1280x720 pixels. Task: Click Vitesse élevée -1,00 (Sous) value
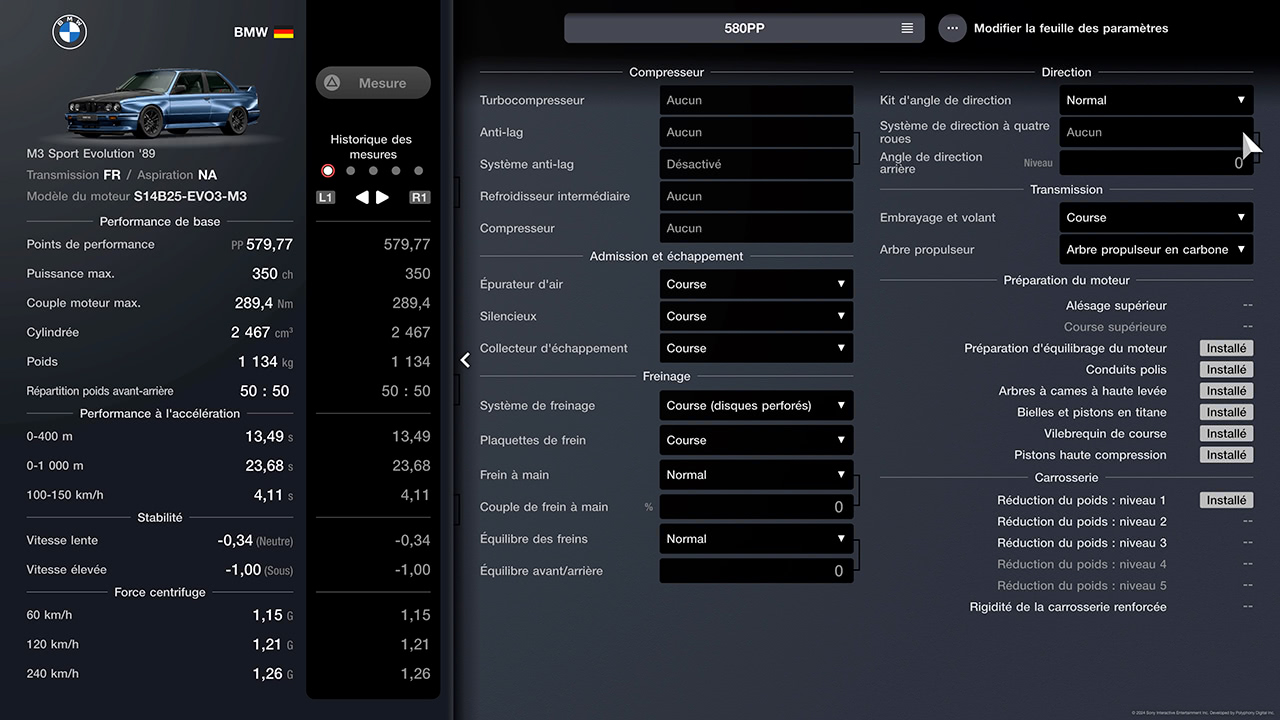point(259,570)
